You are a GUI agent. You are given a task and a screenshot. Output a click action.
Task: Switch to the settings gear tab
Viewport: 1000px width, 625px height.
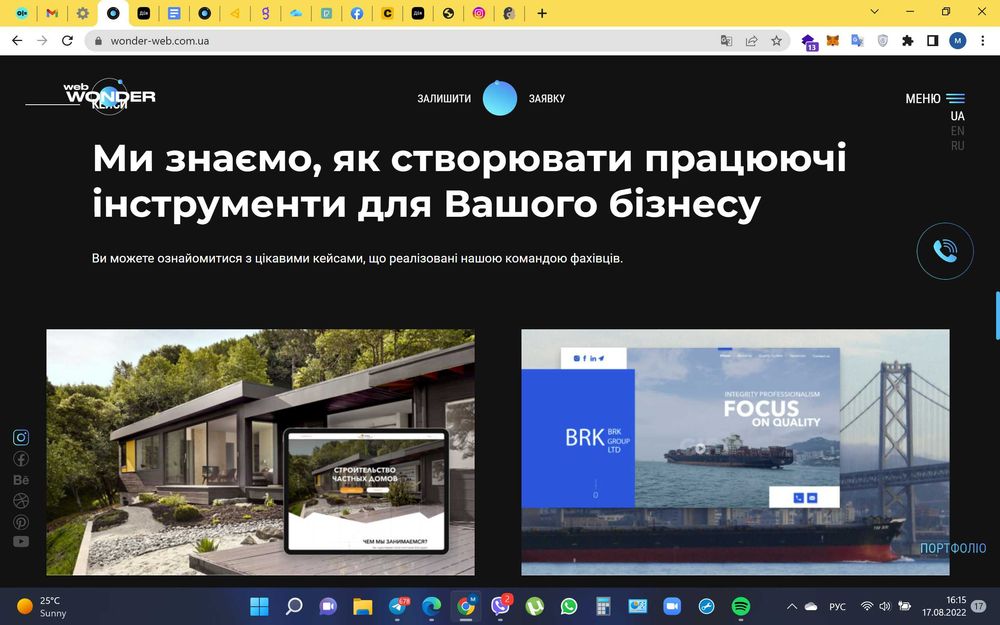(83, 13)
